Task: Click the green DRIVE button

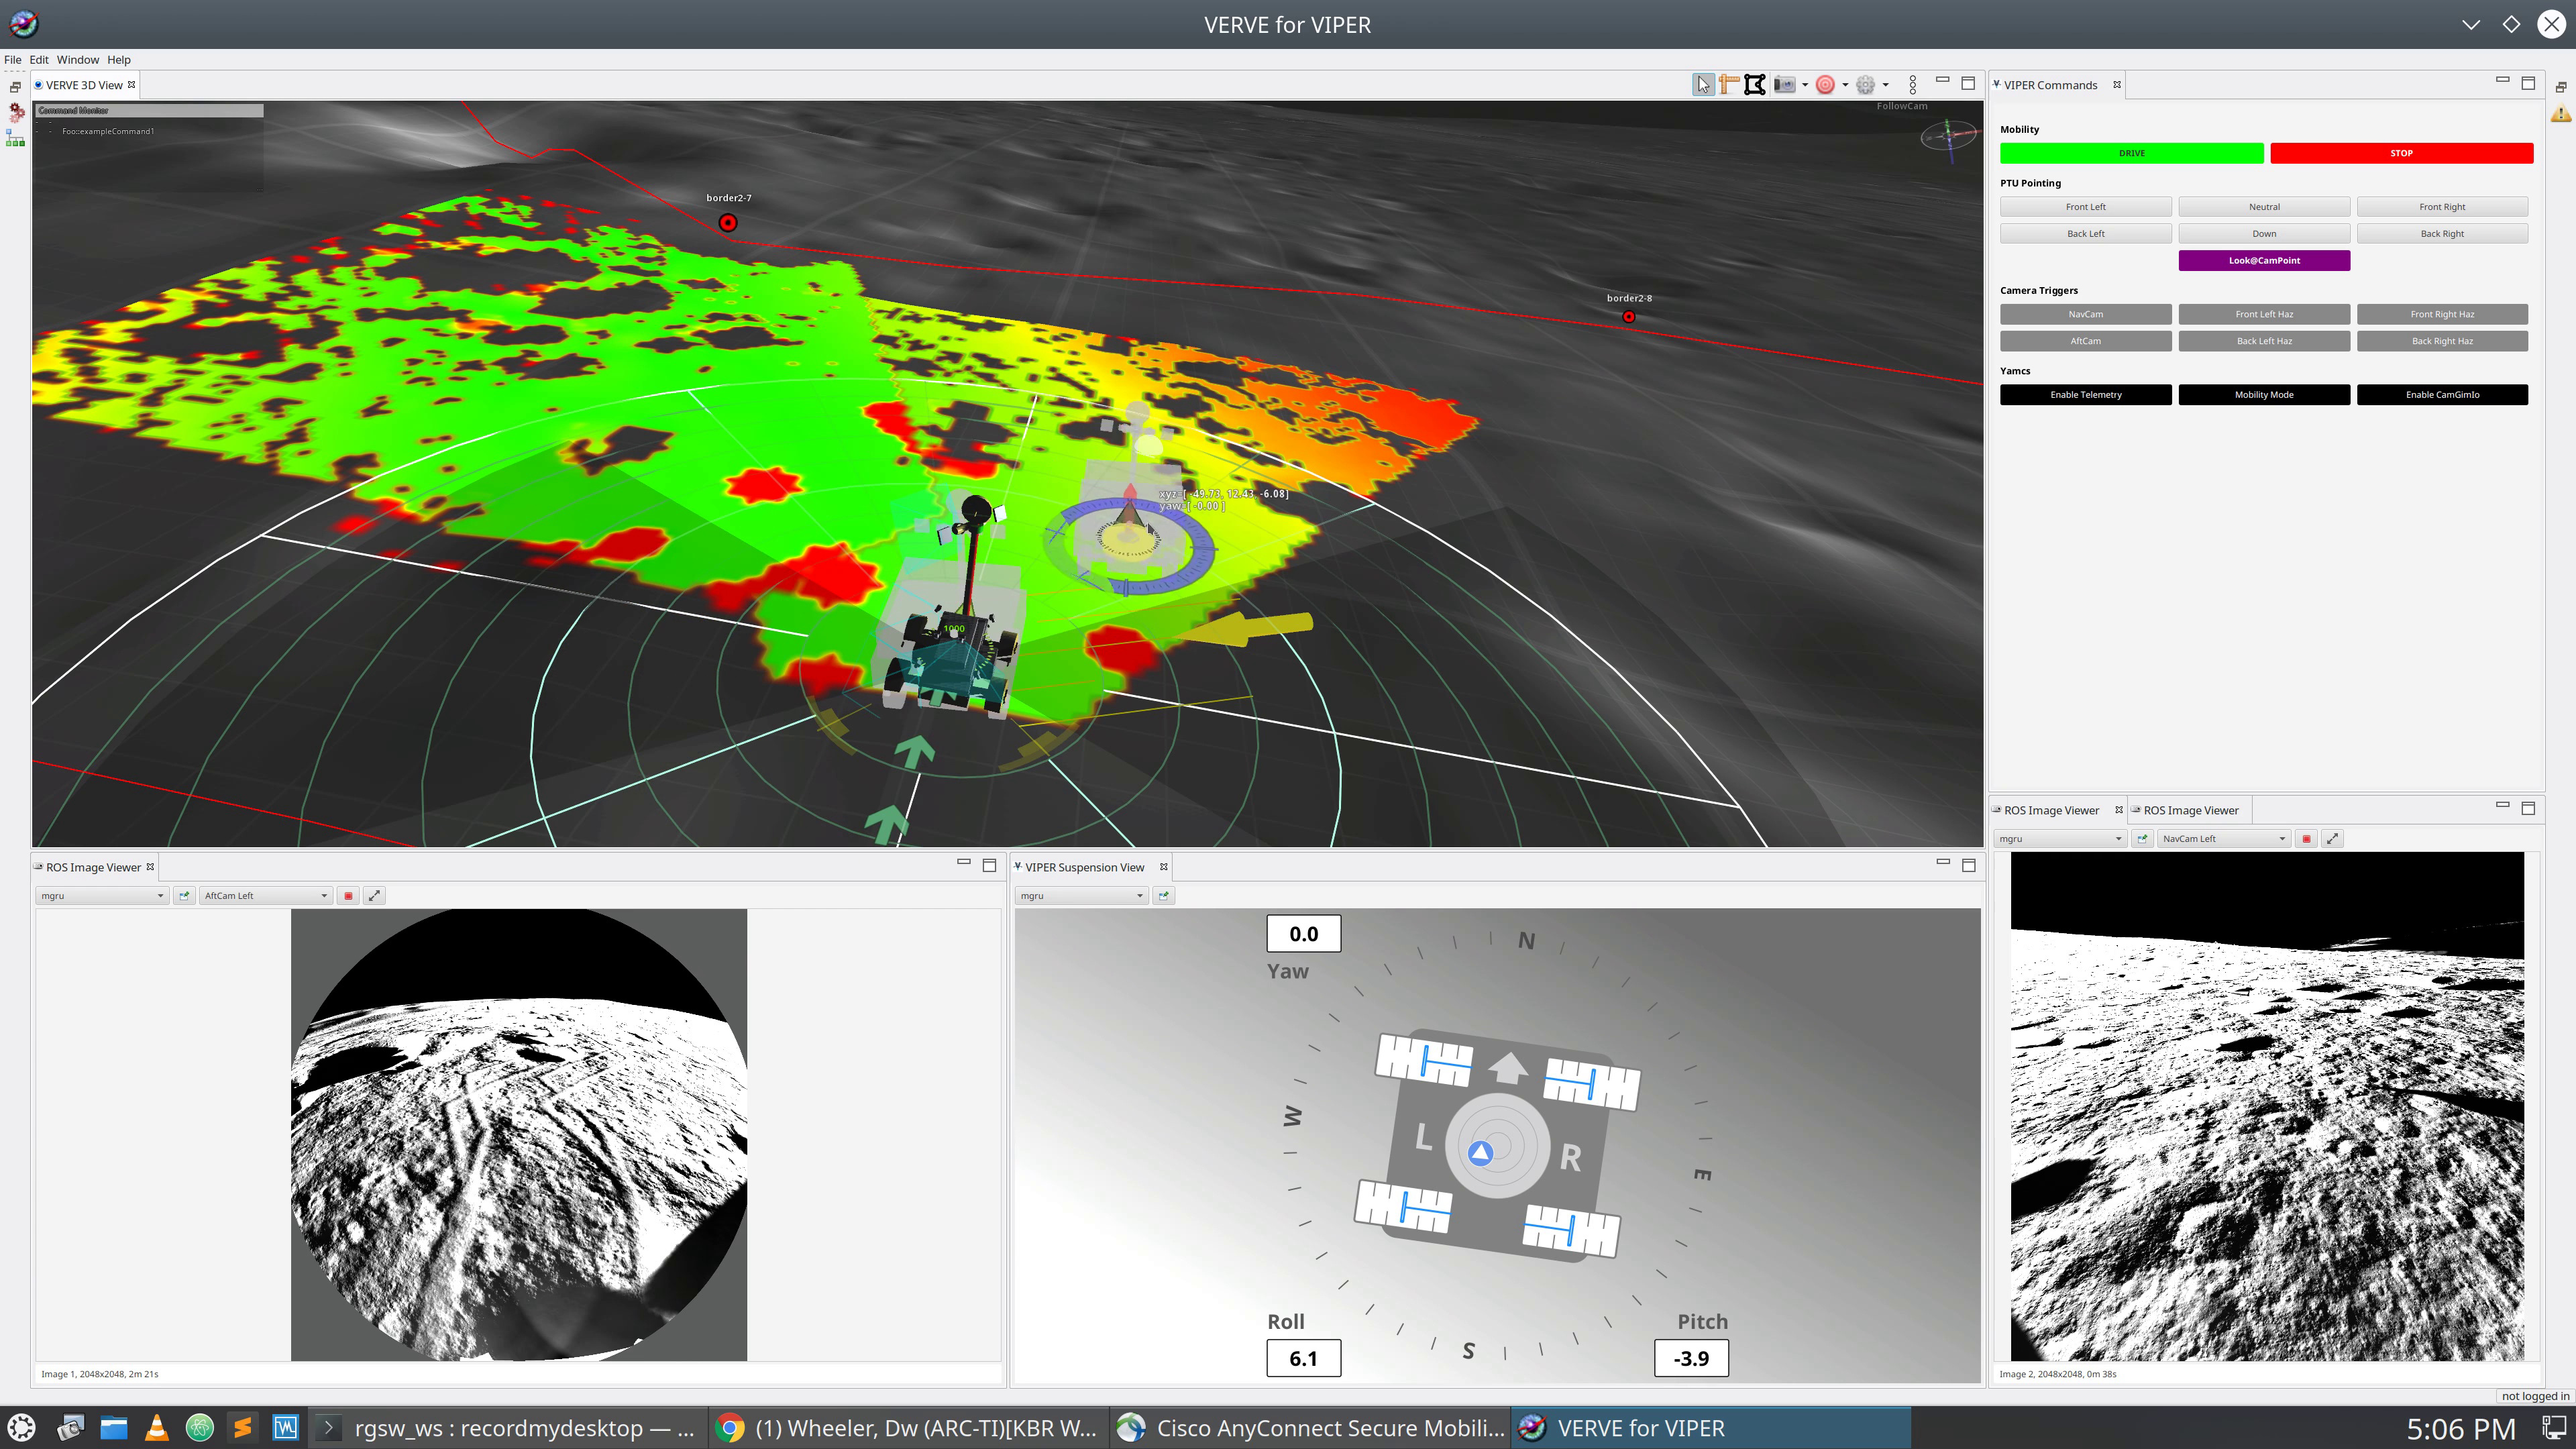Action: pyautogui.click(x=2131, y=153)
